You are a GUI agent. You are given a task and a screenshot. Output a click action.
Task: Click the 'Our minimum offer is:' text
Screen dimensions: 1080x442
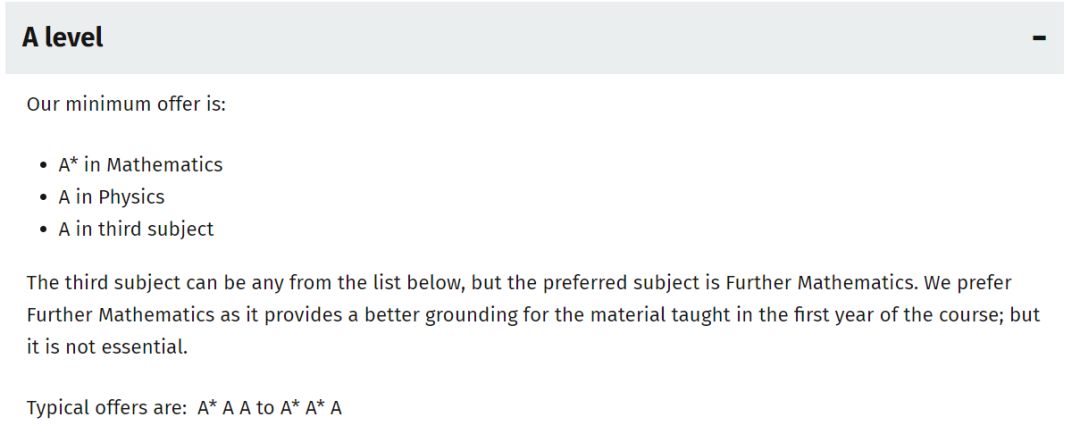point(126,104)
